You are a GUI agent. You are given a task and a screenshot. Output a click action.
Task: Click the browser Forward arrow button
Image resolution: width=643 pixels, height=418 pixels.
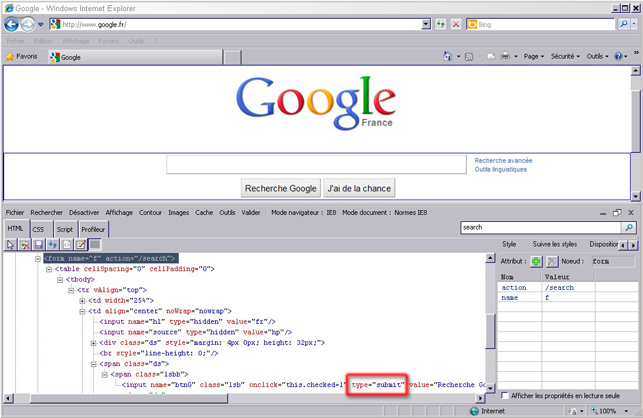pos(28,25)
